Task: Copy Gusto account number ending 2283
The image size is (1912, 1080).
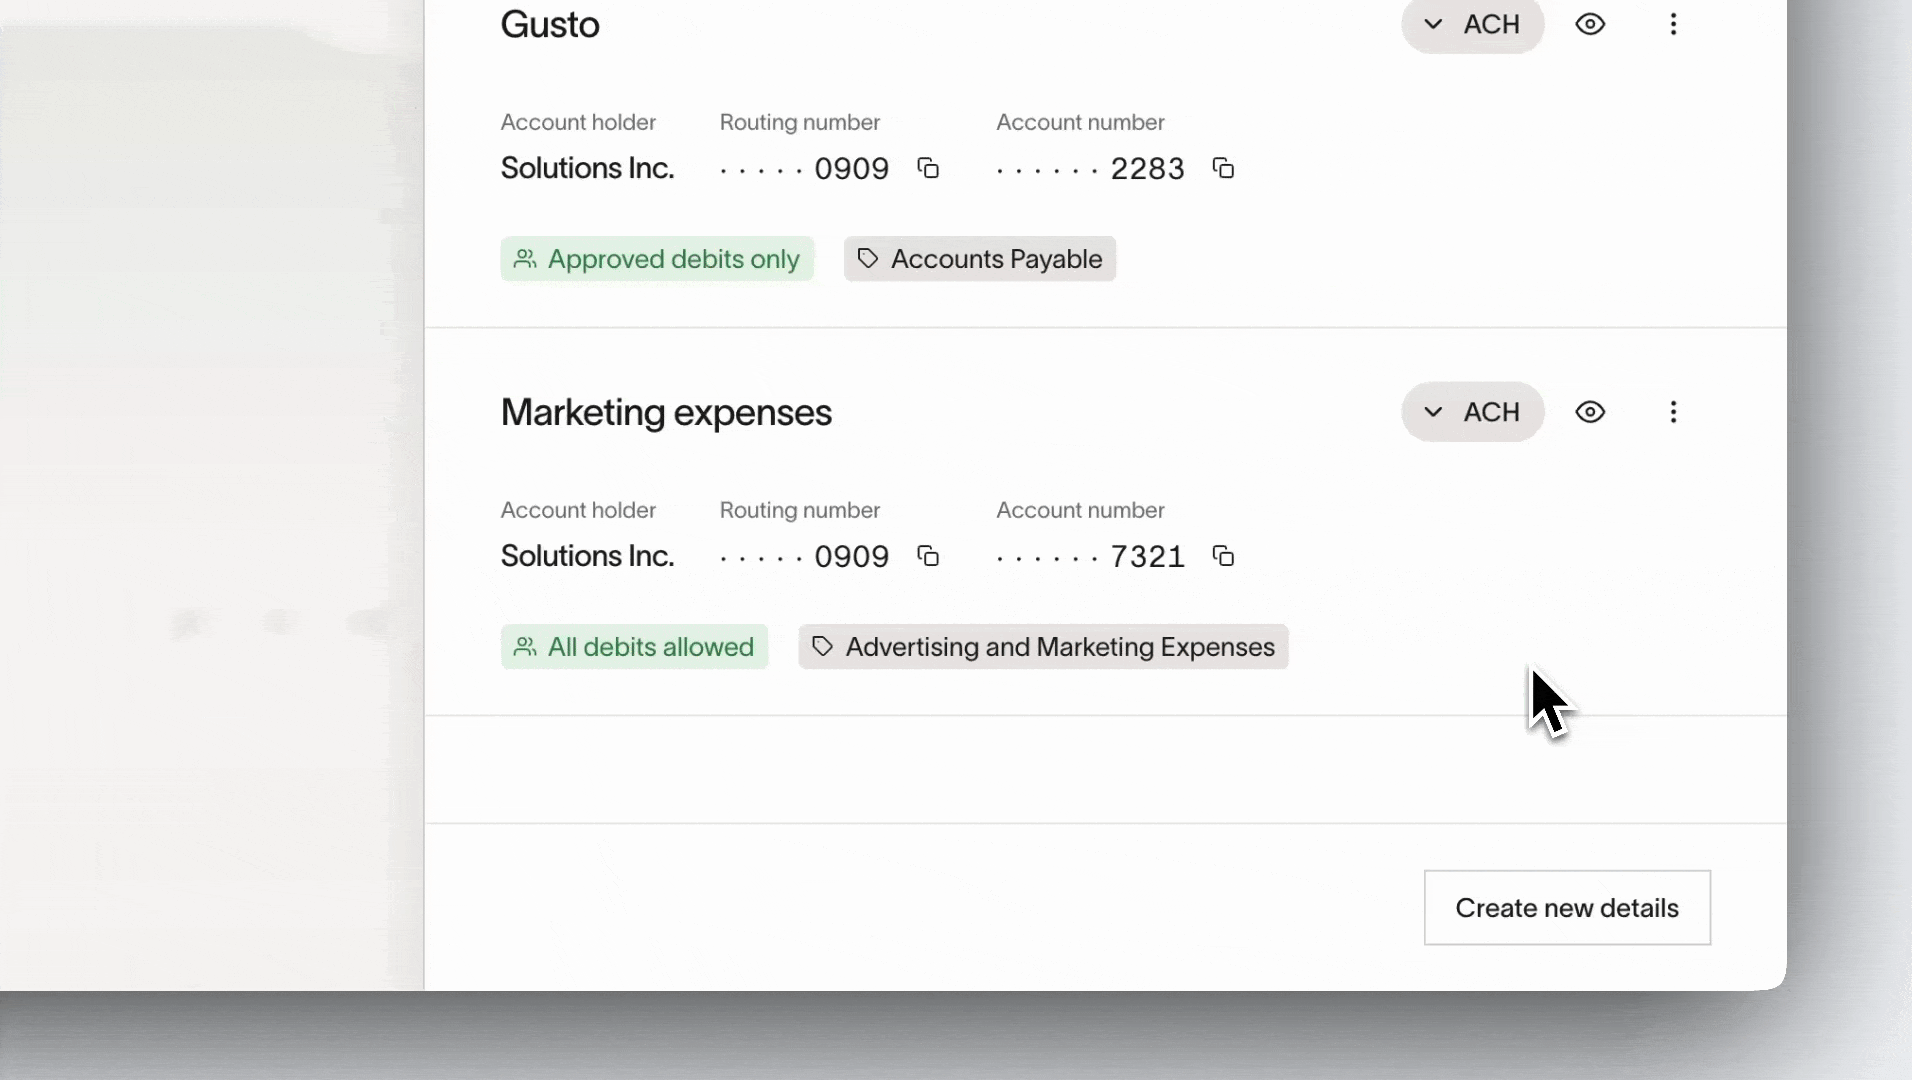Action: [1223, 168]
